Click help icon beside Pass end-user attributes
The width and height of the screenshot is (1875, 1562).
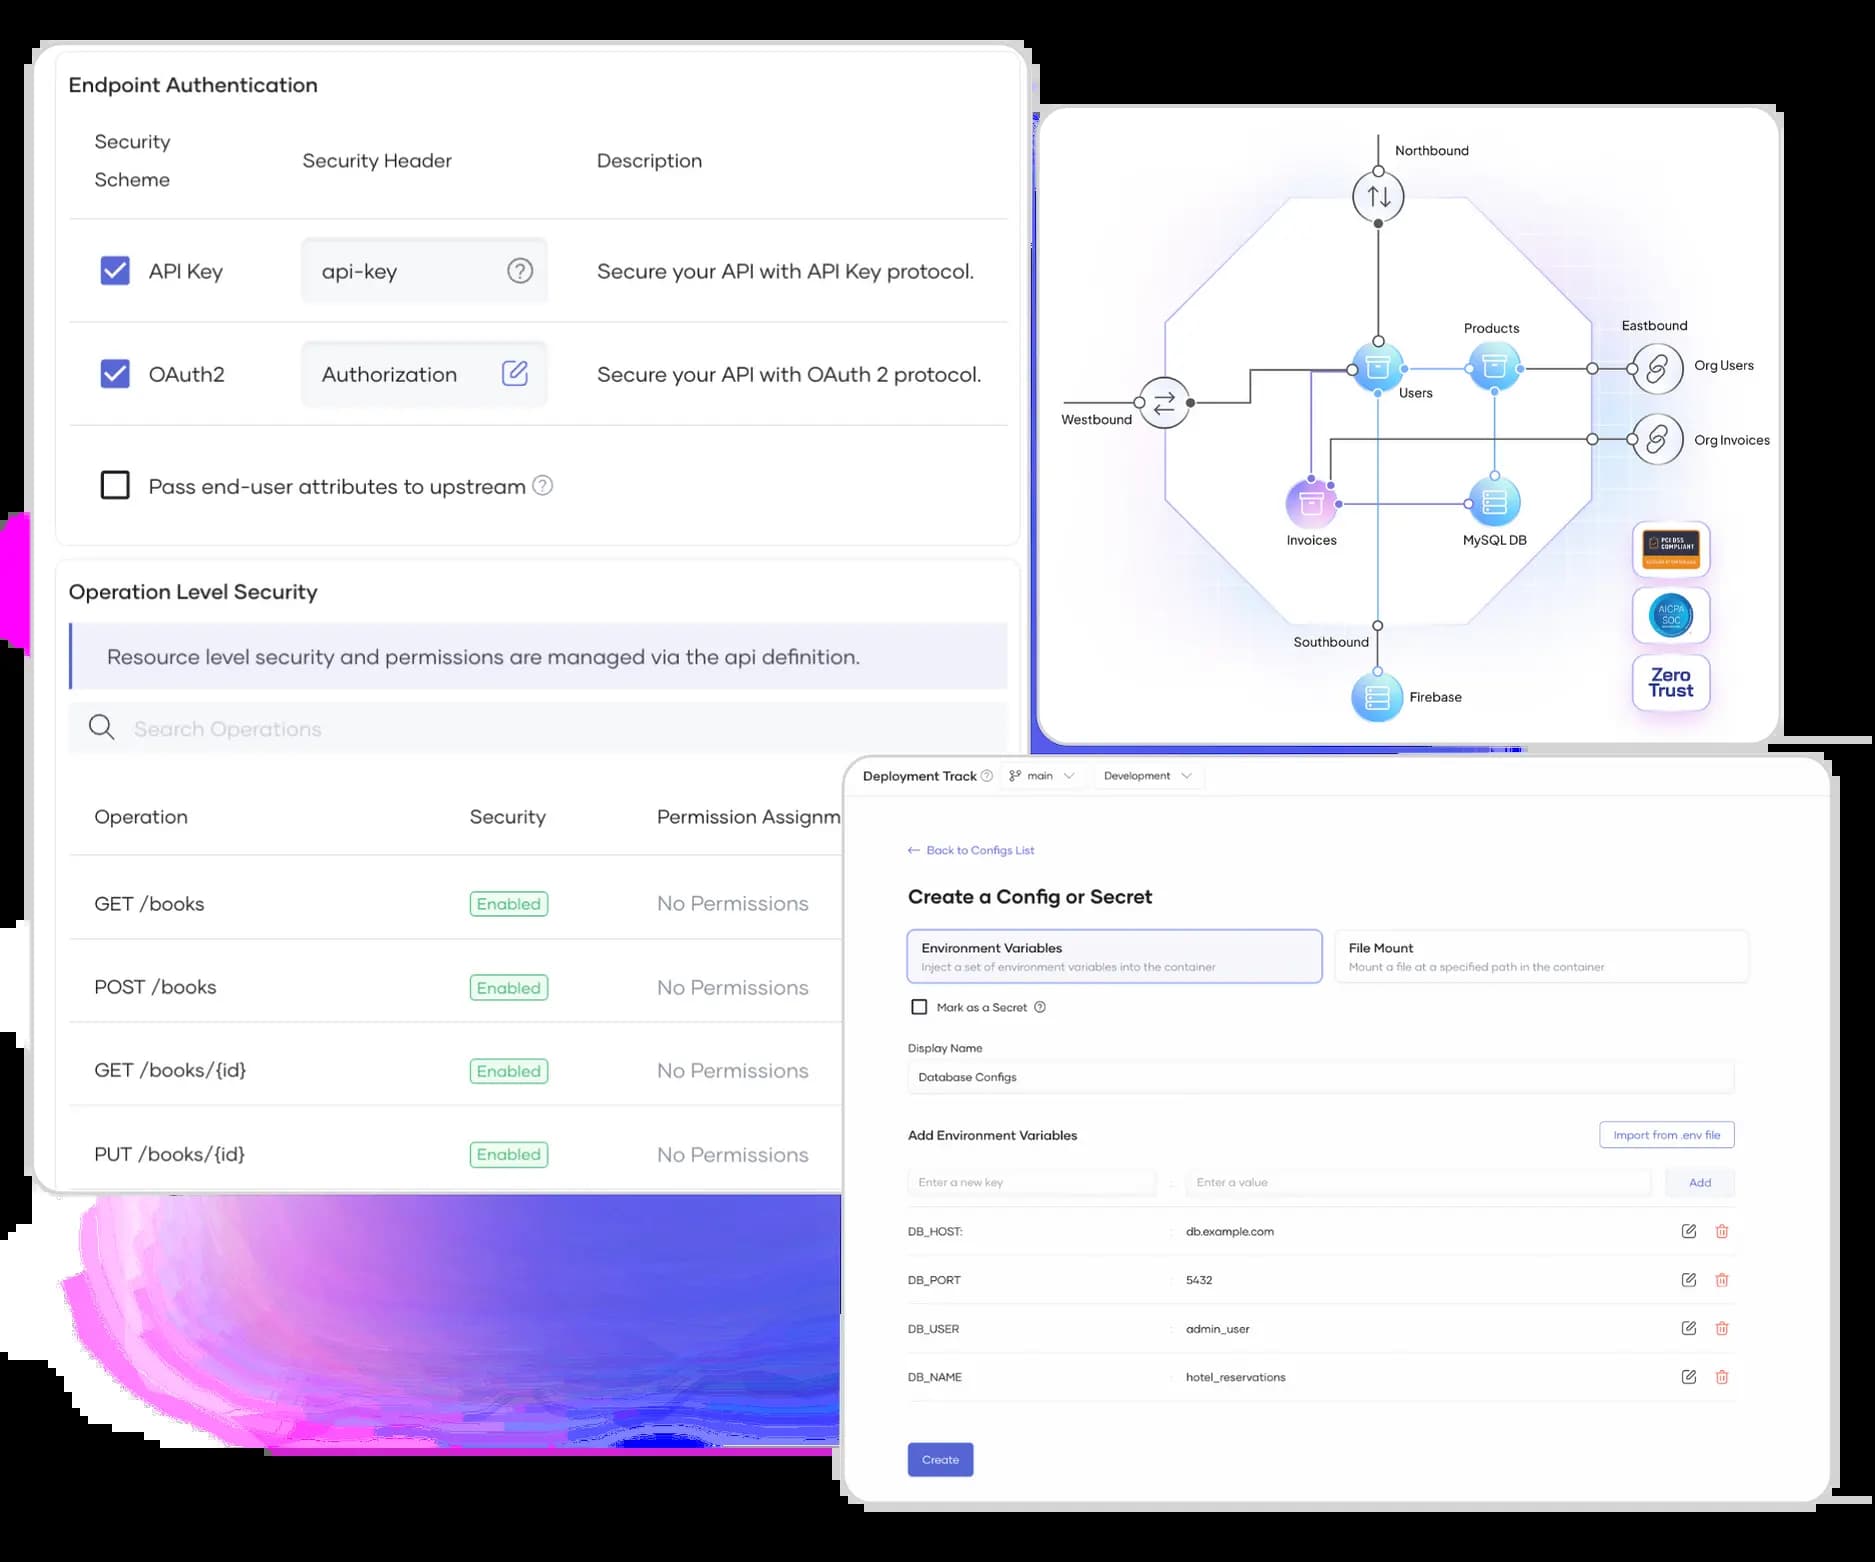pyautogui.click(x=542, y=485)
